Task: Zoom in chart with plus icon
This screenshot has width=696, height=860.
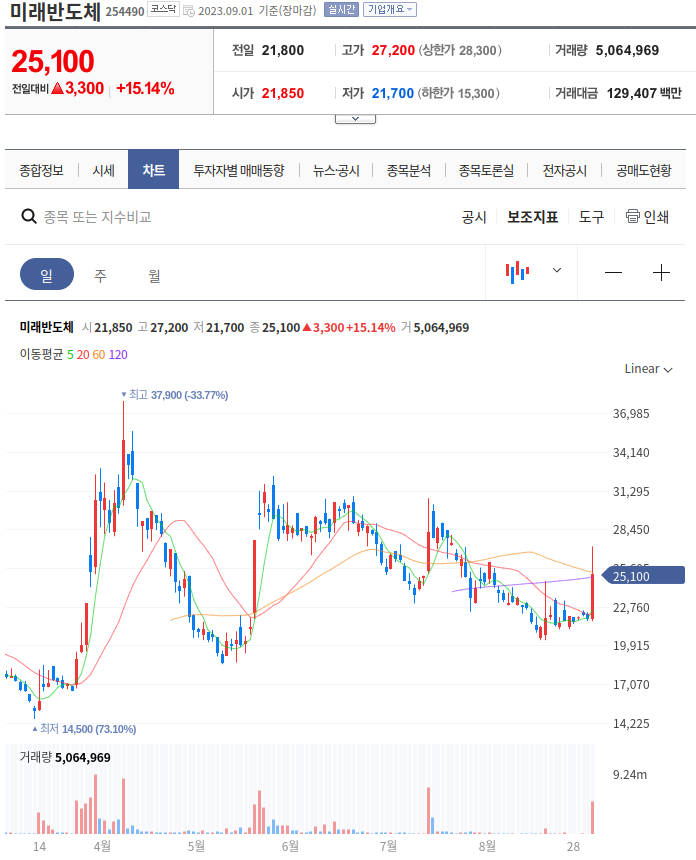Action: coord(661,273)
